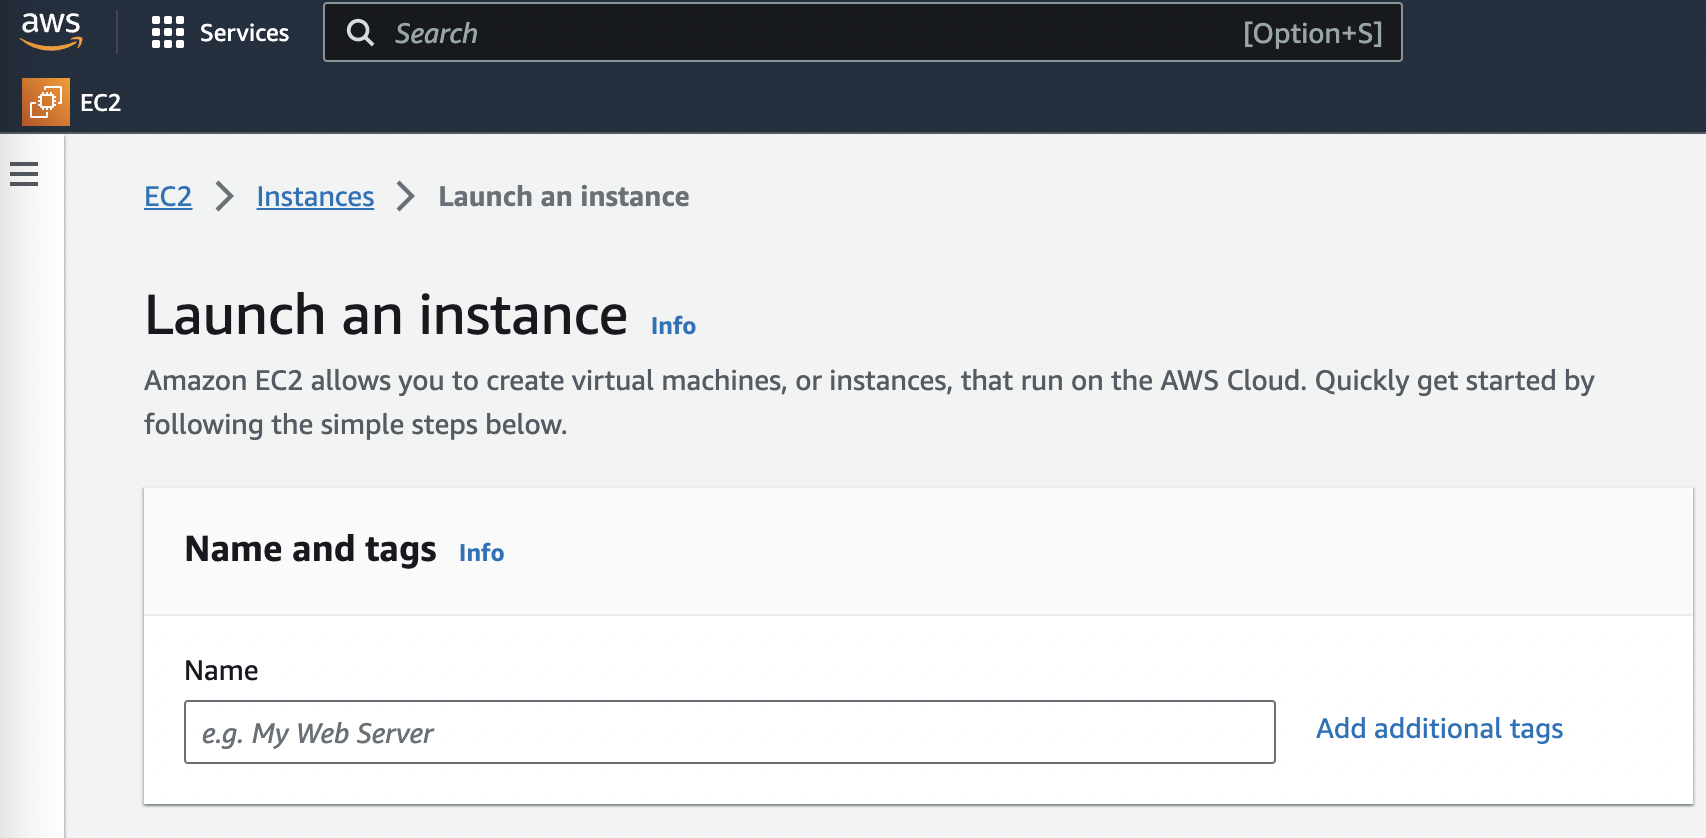Open the Services grid icon
Image resolution: width=1706 pixels, height=838 pixels.
pyautogui.click(x=168, y=33)
